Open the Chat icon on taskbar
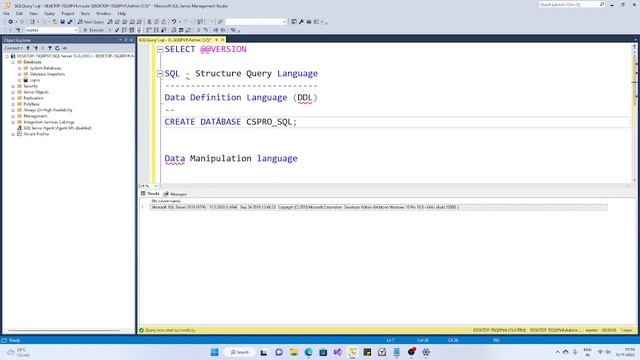The height and width of the screenshot is (360, 640). [x=279, y=352]
